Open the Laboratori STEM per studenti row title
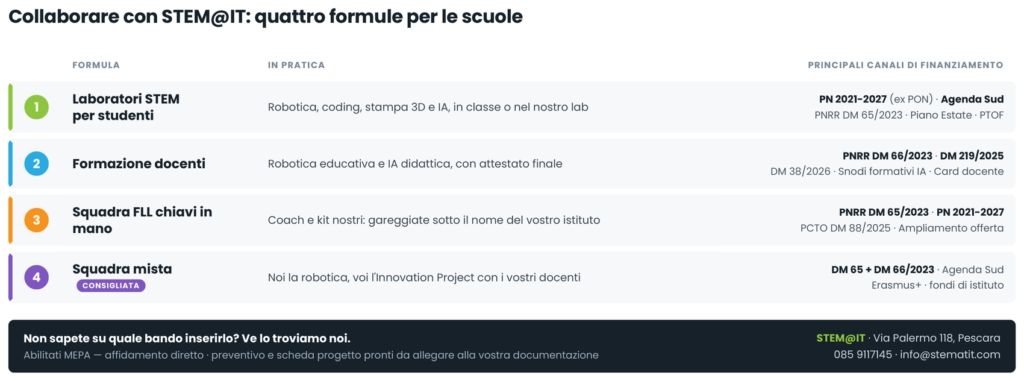This screenshot has height=381, width=1024. point(125,107)
